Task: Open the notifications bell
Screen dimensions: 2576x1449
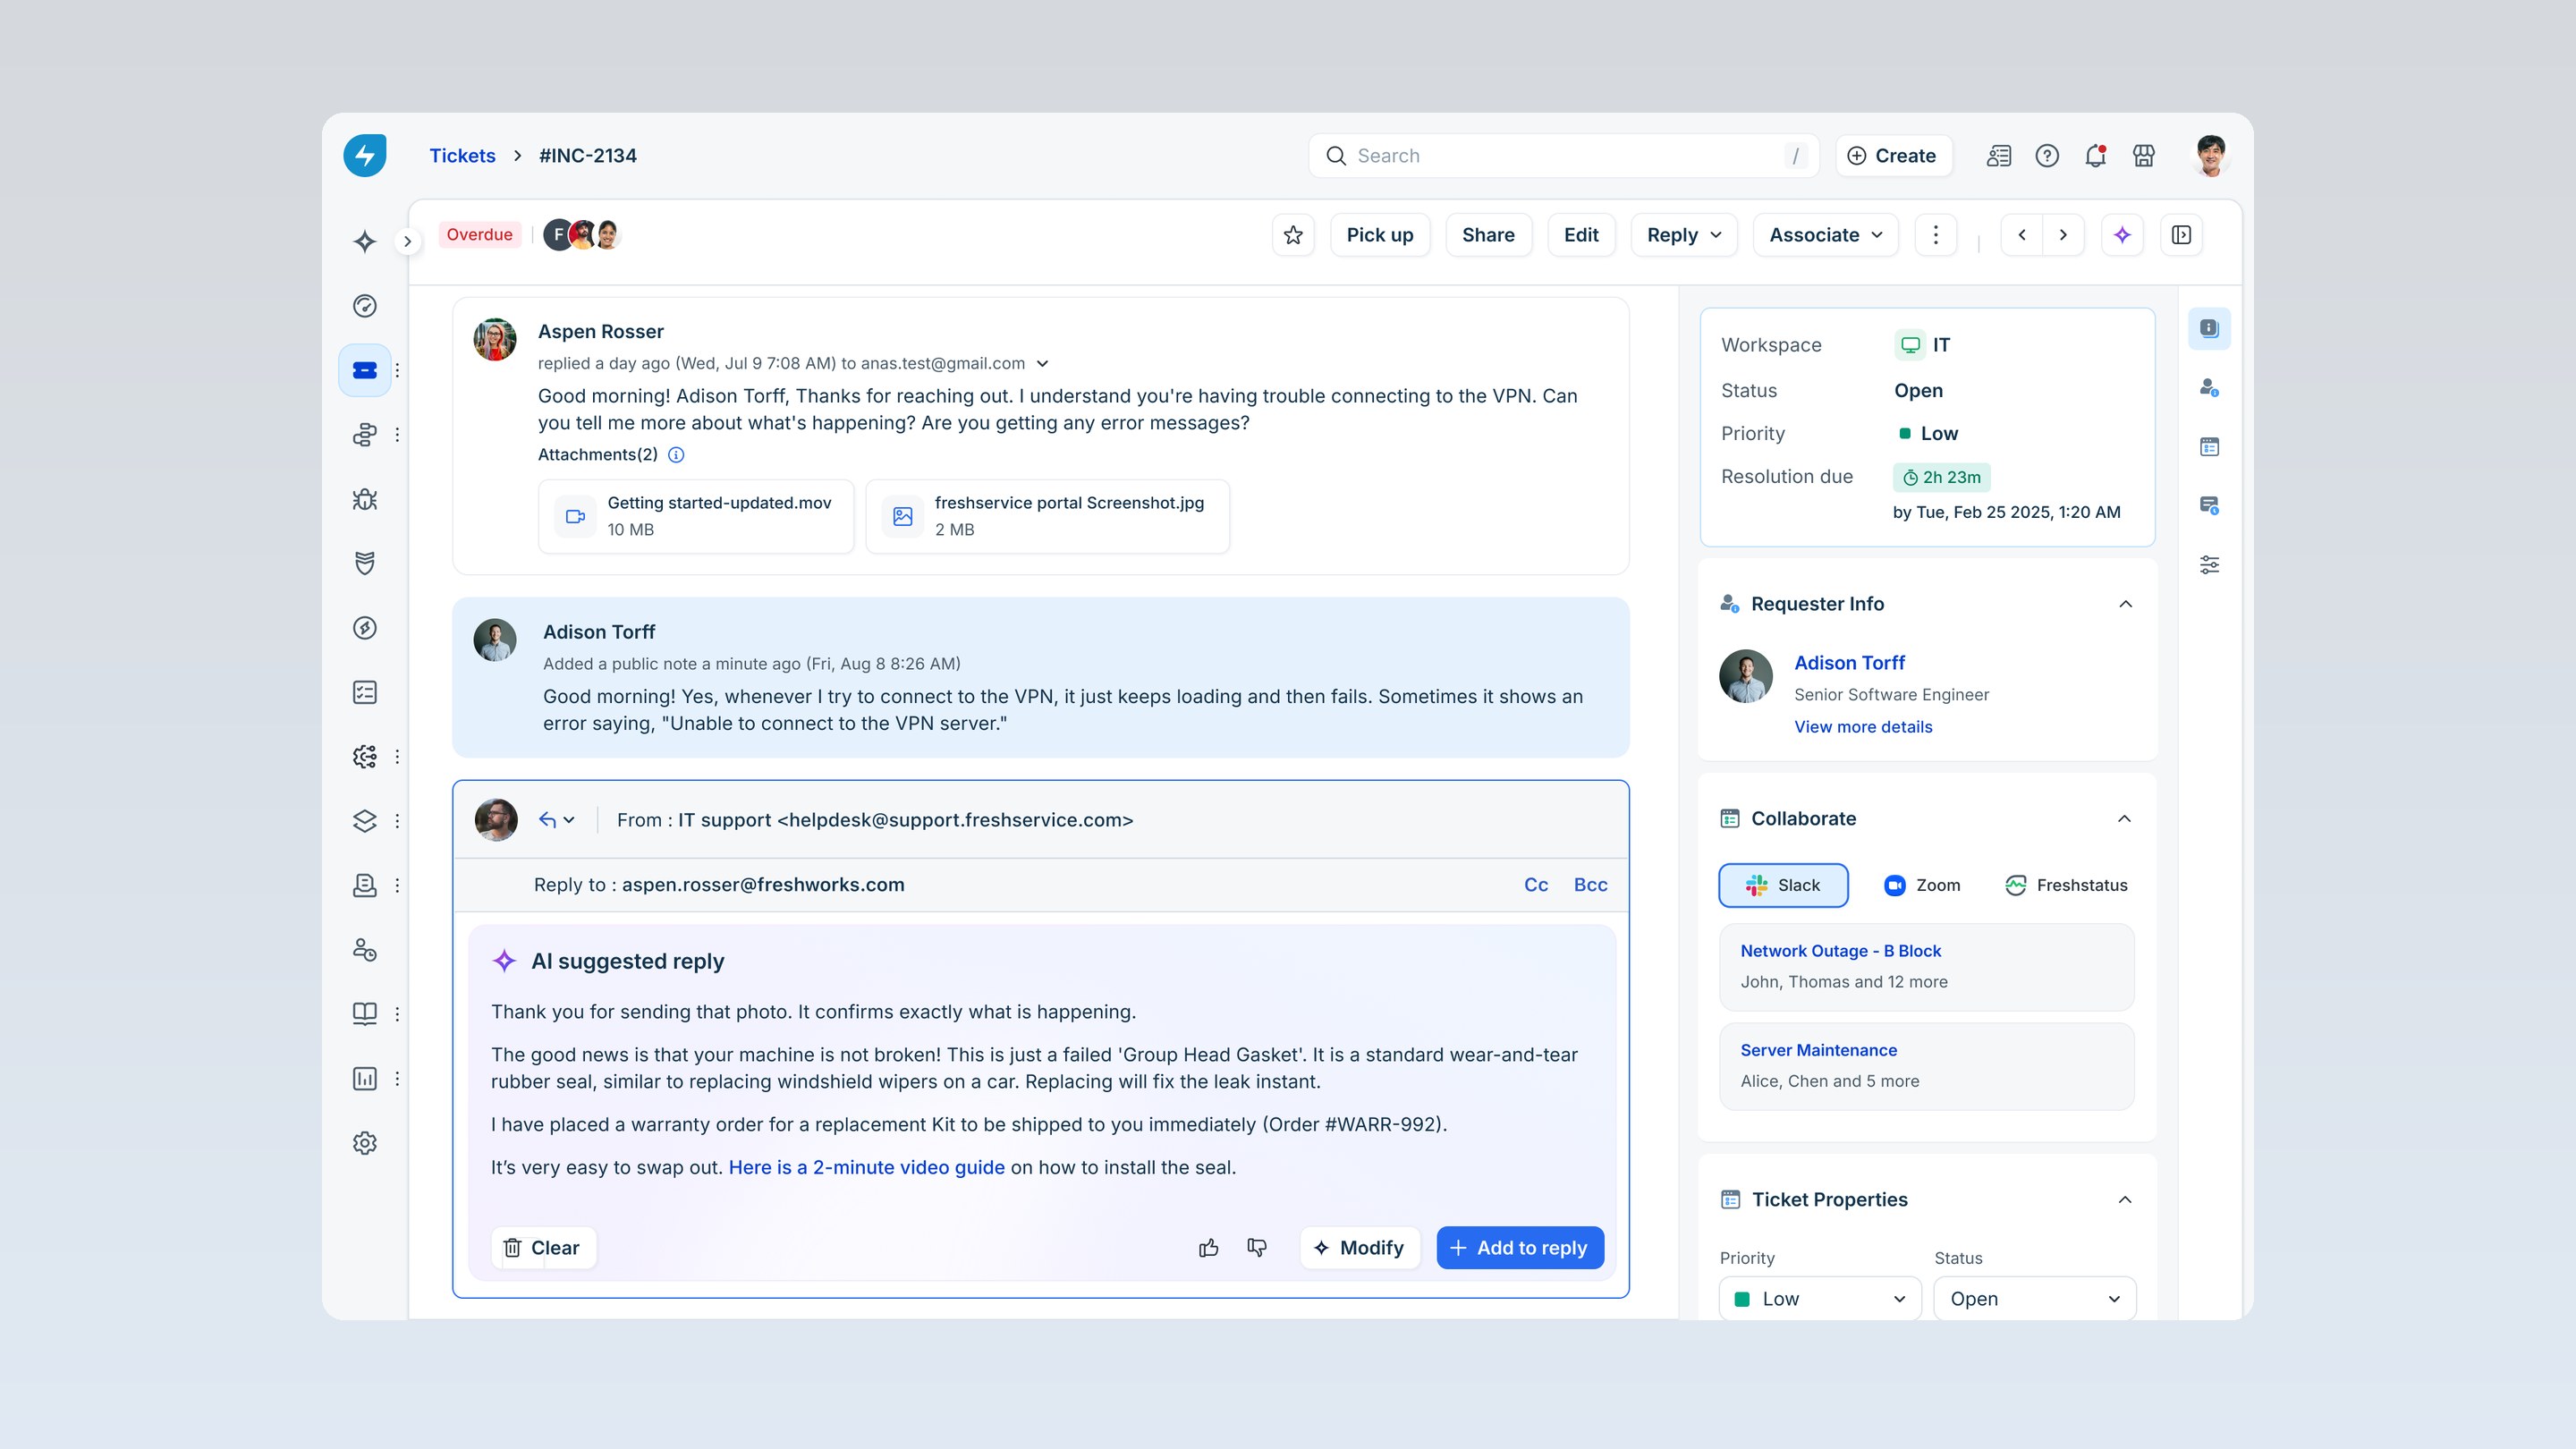Action: click(2095, 156)
